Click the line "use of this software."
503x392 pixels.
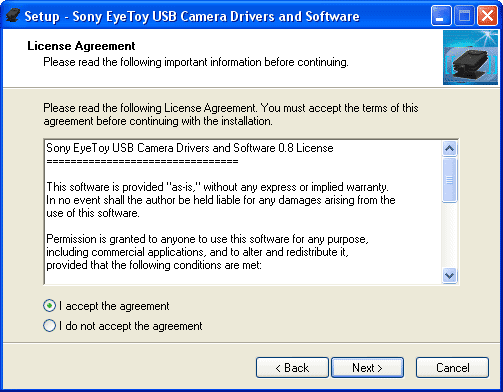(x=93, y=213)
